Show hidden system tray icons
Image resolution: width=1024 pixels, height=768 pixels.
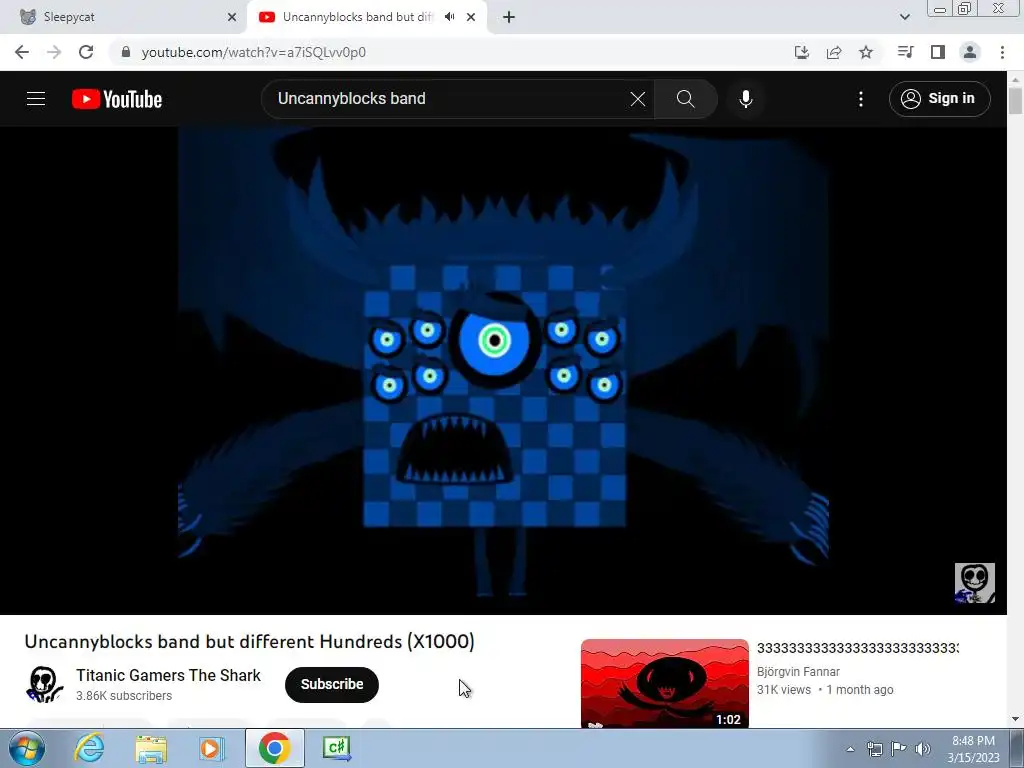coord(850,749)
